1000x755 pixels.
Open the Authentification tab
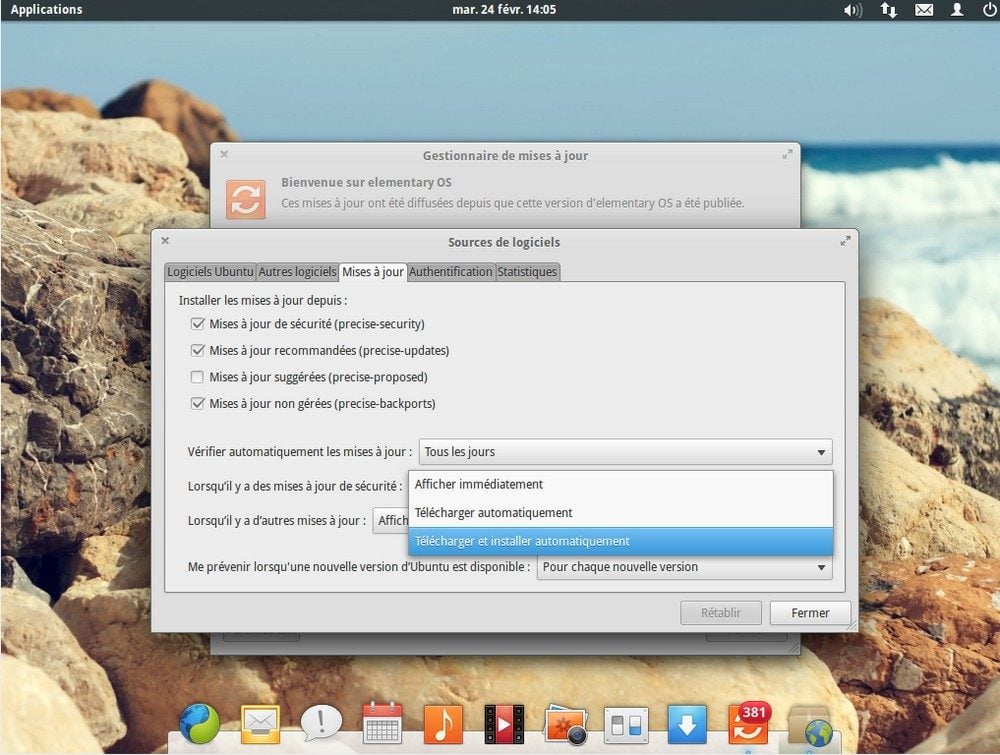451,272
